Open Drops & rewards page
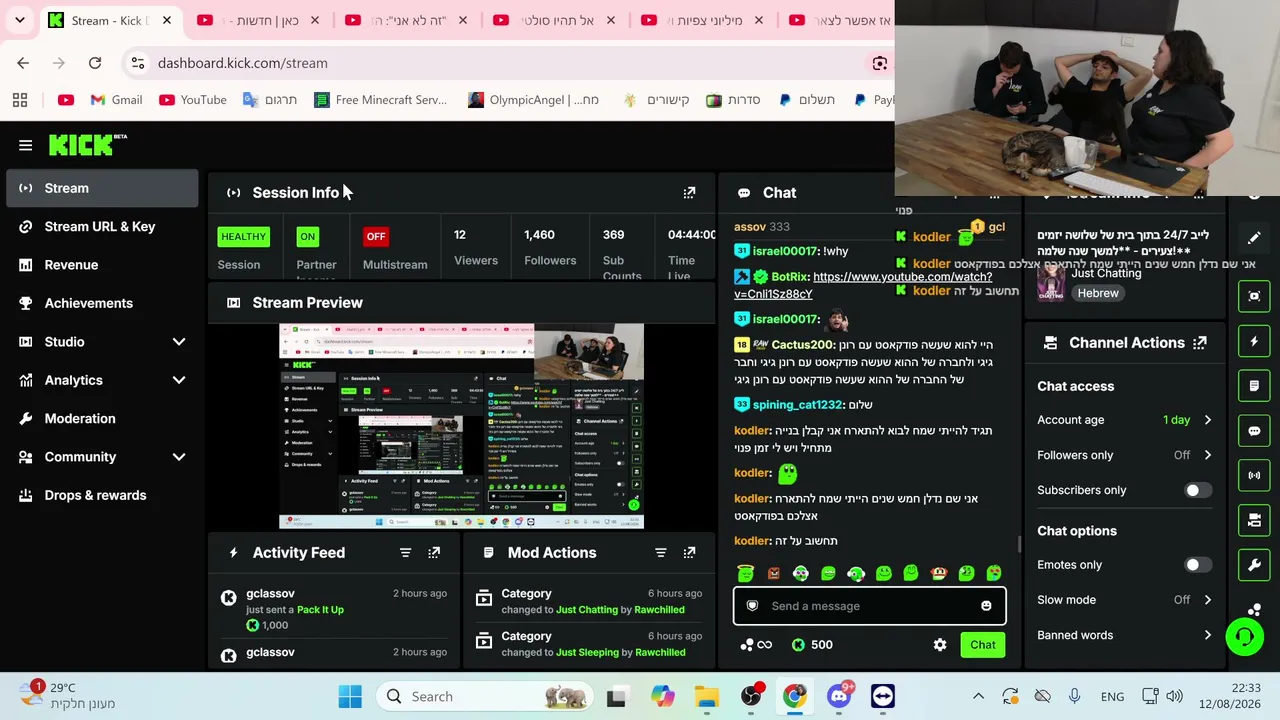1280x720 pixels. pyautogui.click(x=102, y=495)
